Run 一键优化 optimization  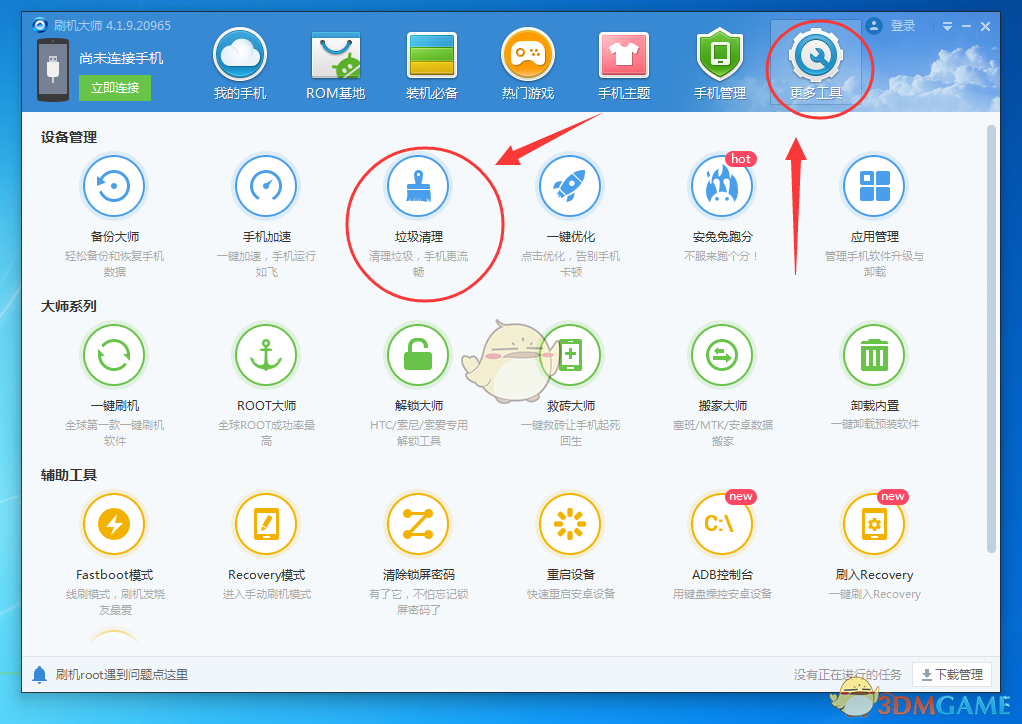570,185
